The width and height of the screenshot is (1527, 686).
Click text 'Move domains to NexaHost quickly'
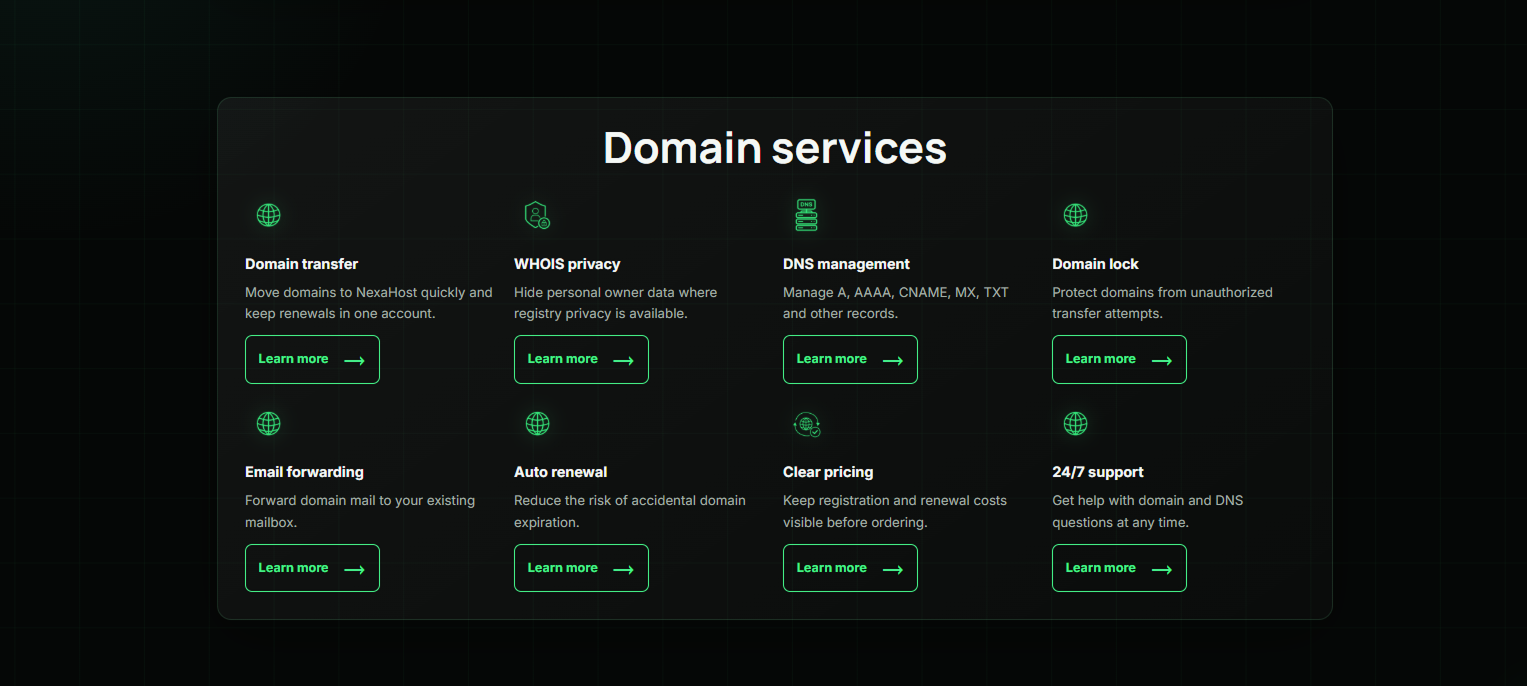pos(356,293)
